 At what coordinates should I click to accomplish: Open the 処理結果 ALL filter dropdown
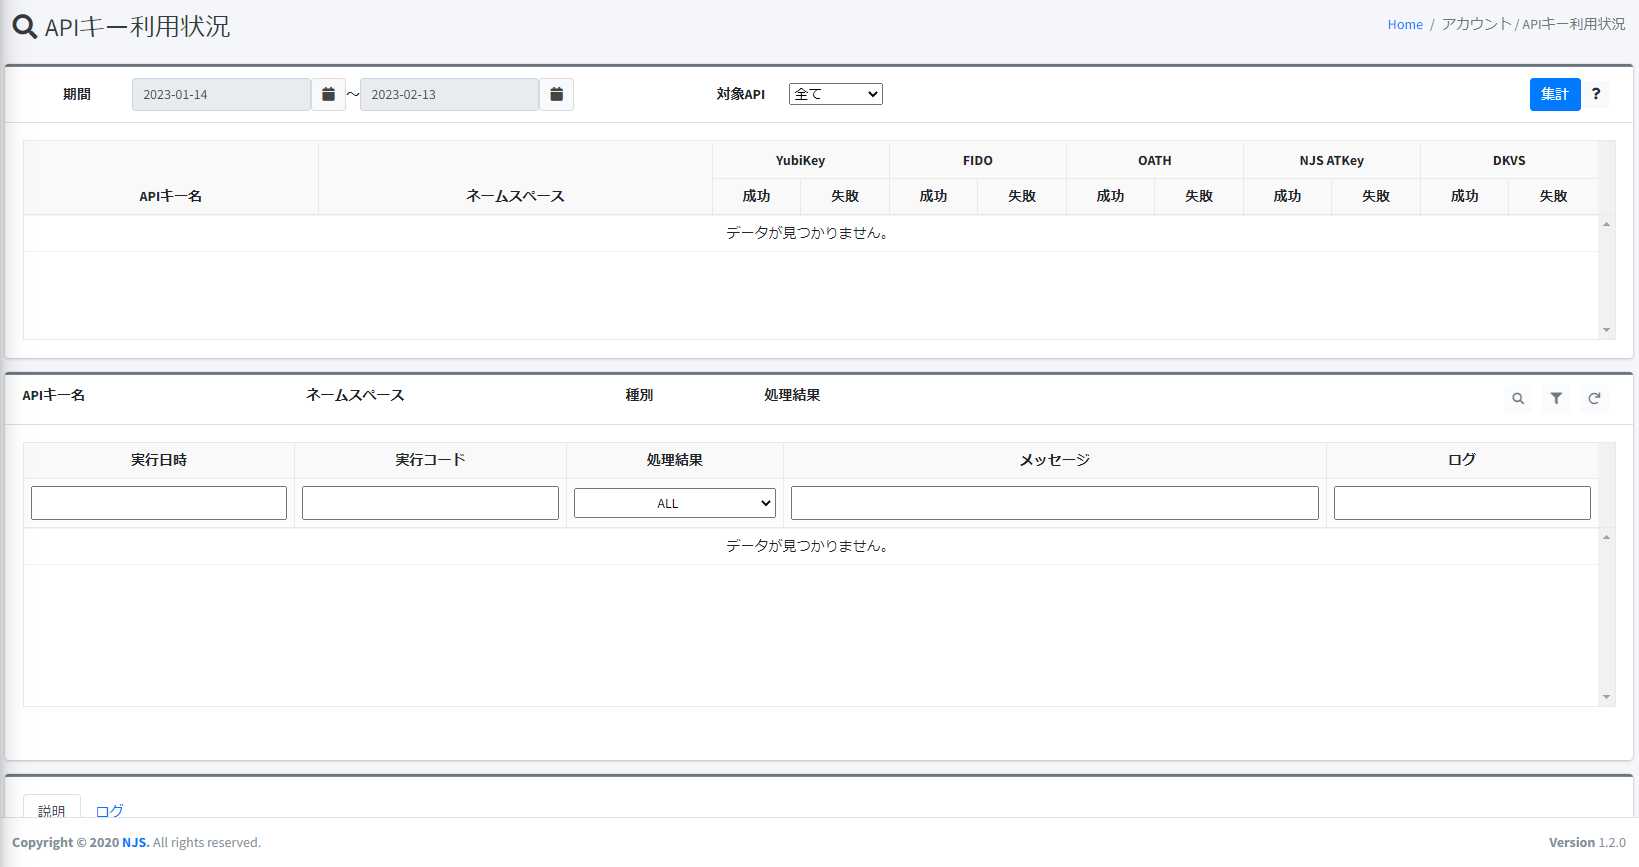point(675,503)
